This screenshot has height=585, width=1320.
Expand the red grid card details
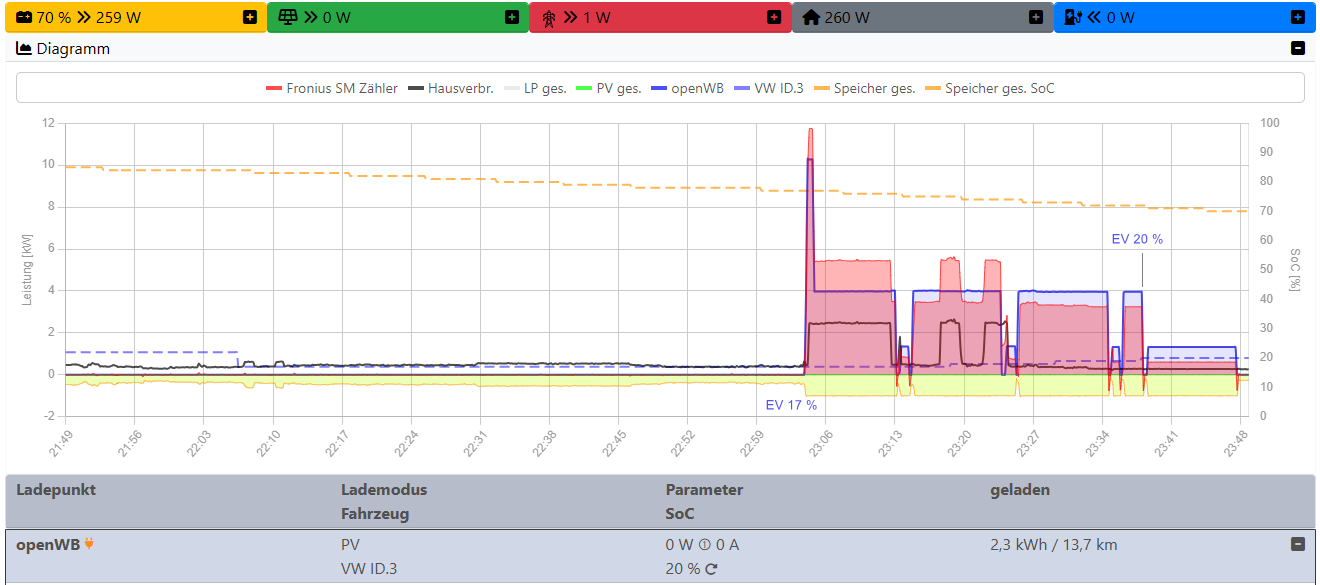[x=774, y=17]
